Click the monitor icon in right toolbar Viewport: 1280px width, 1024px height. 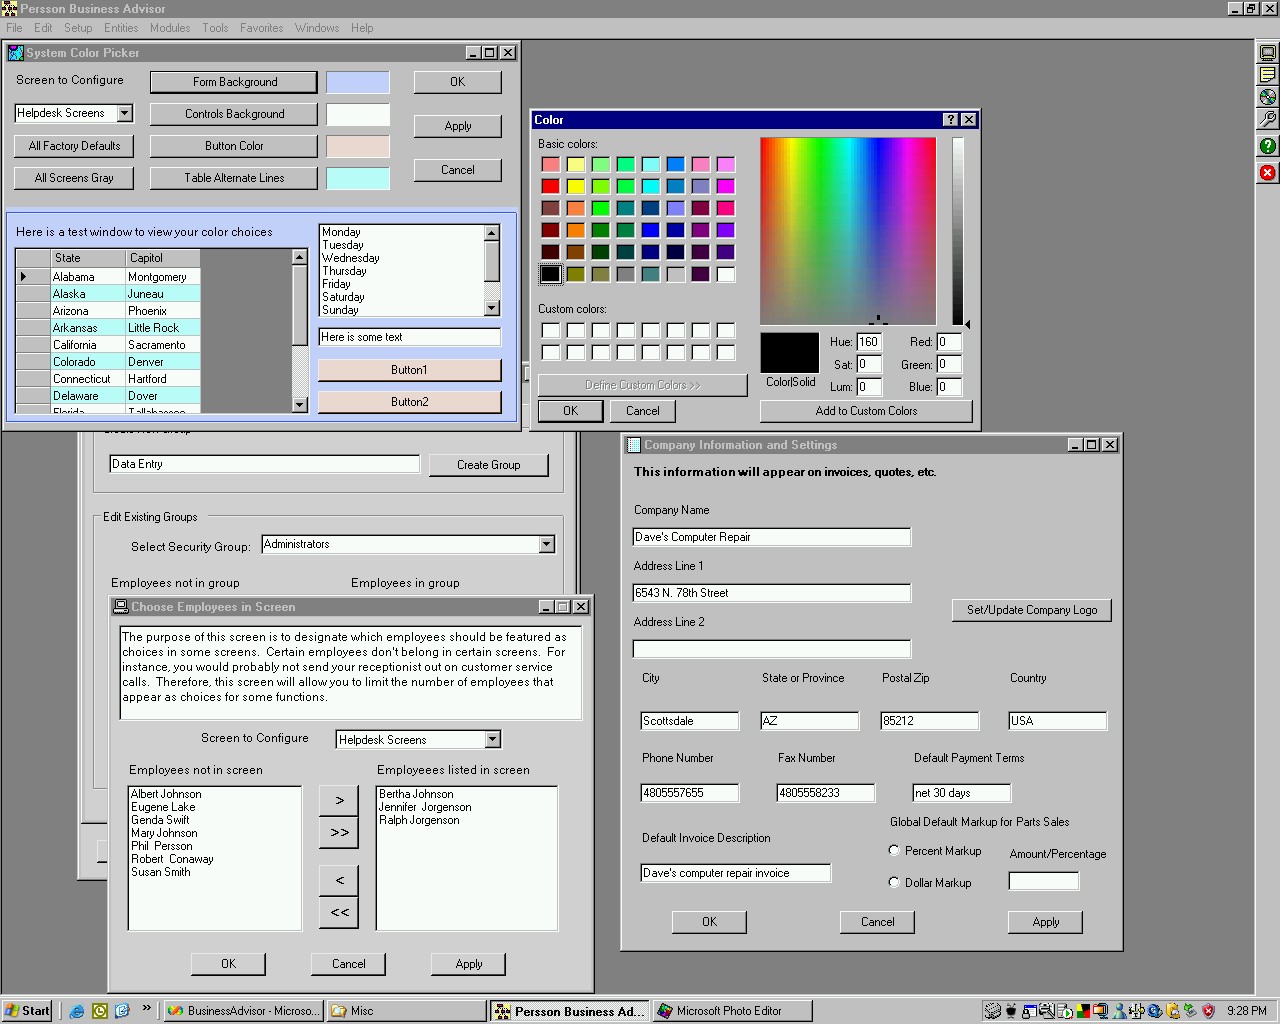[x=1267, y=53]
